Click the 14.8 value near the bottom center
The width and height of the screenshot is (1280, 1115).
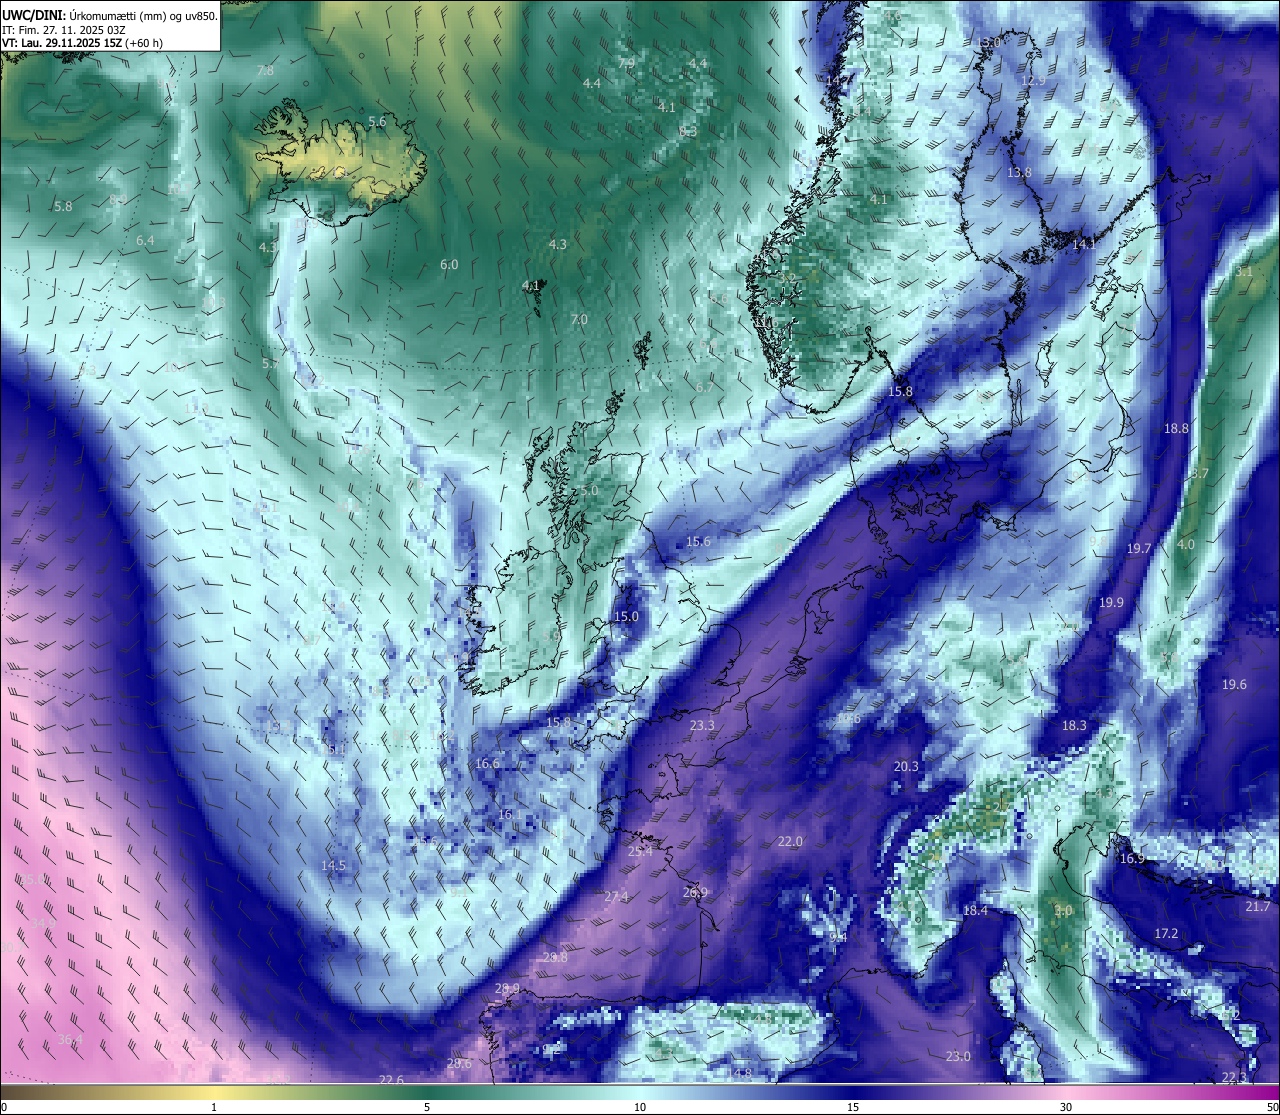coord(739,1074)
